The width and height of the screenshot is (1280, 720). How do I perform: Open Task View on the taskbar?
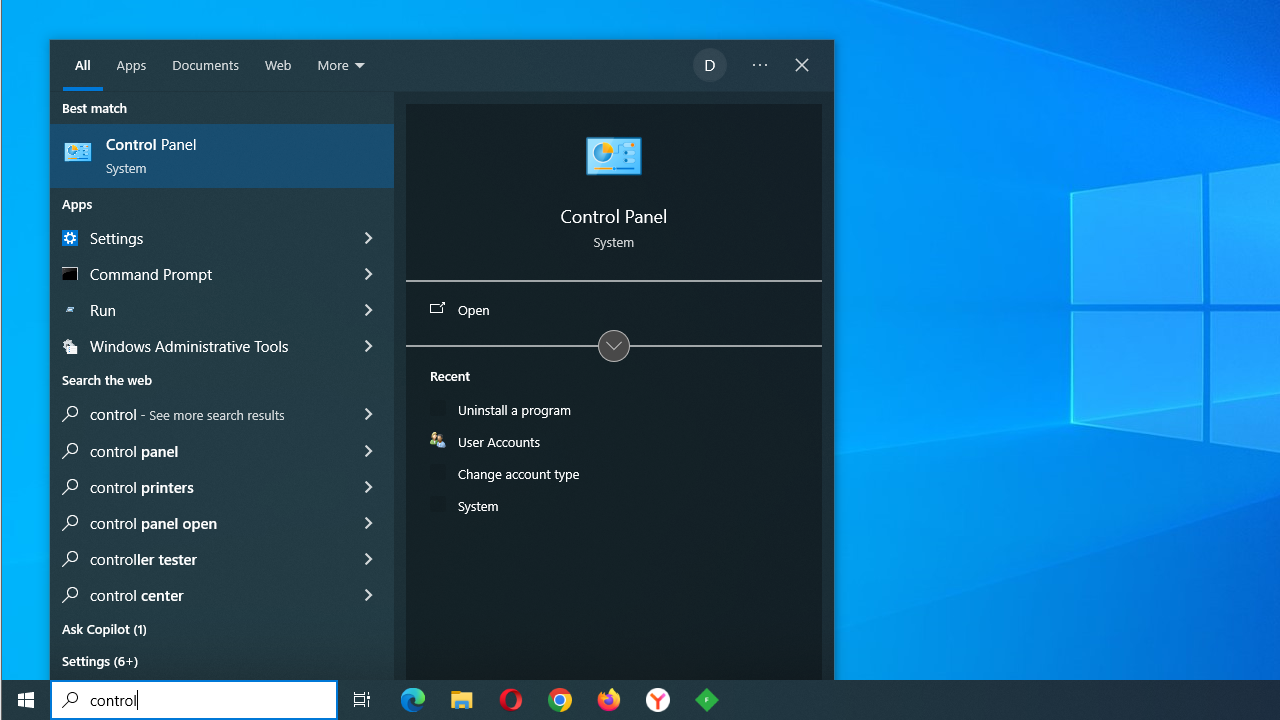click(362, 700)
